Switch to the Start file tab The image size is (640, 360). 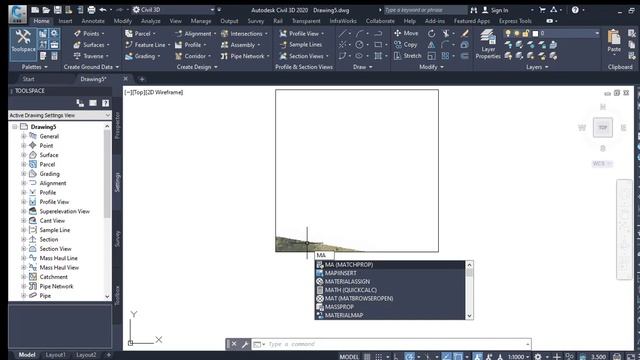coord(29,79)
